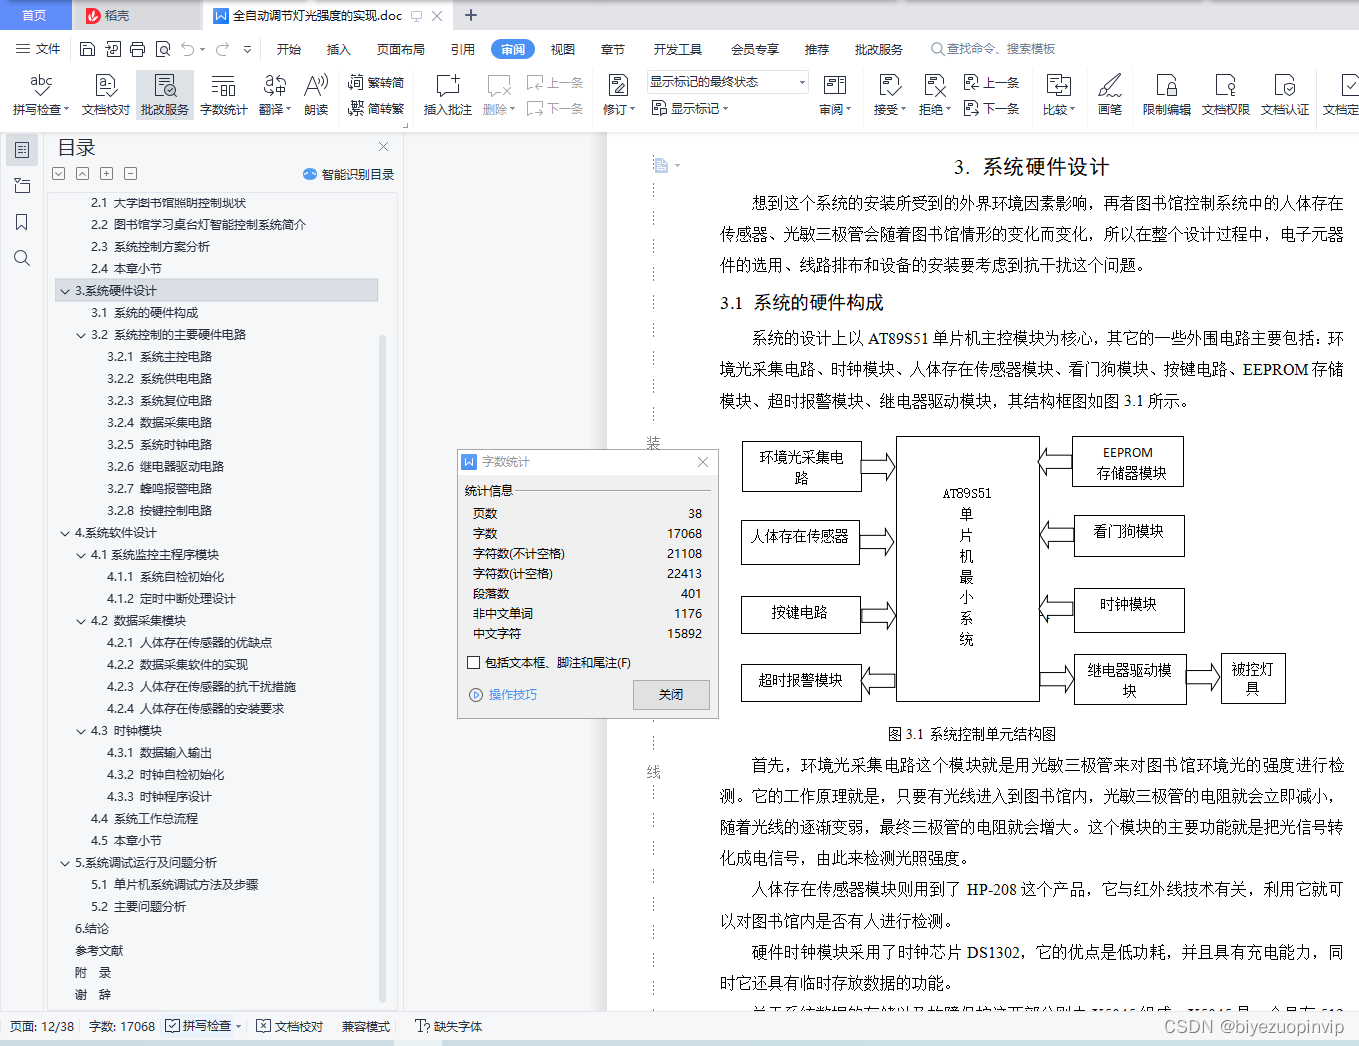Collapse 5.系统调试运行及问题分析 node

(65, 863)
